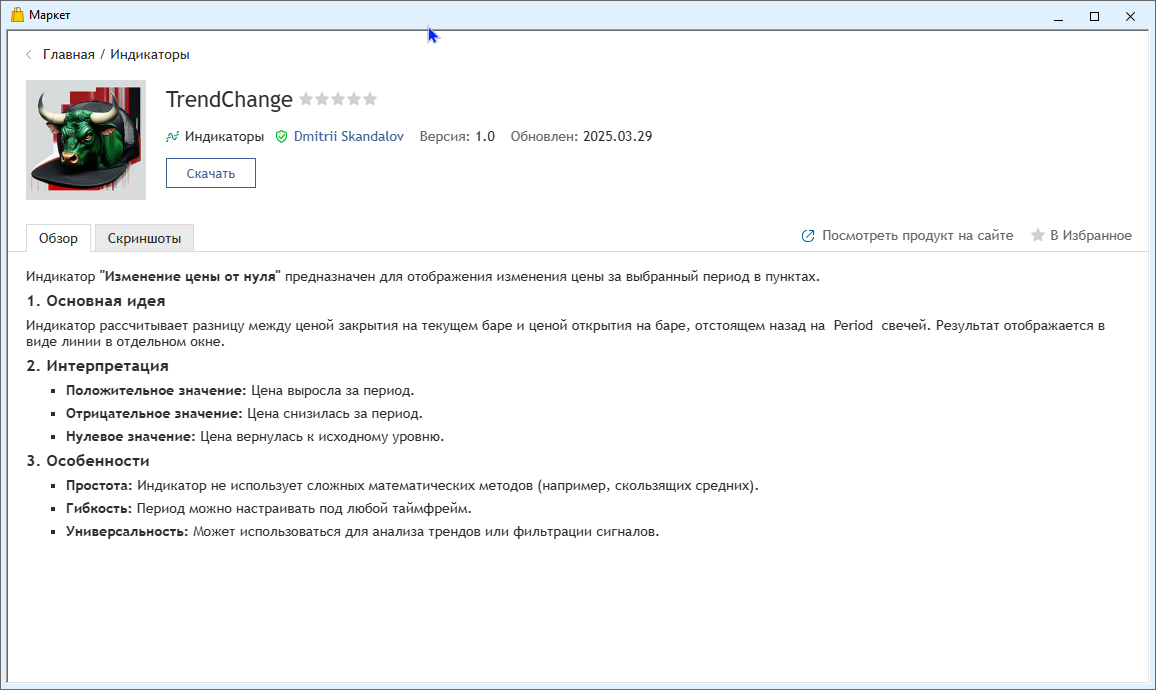Click the TrendChange product title
This screenshot has width=1156, height=690.
tap(229, 100)
